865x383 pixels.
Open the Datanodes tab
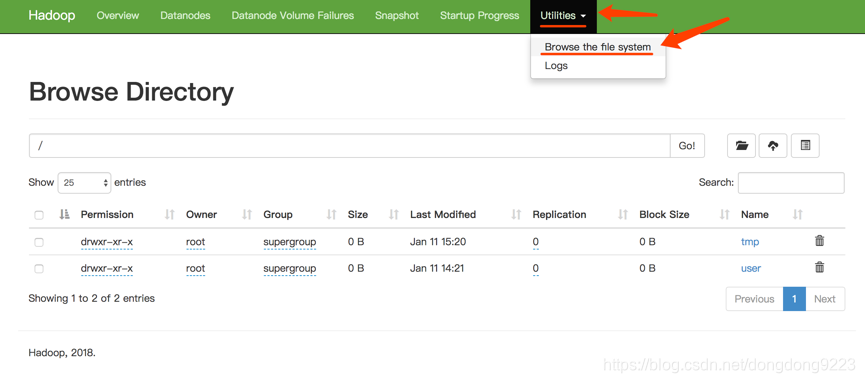tap(185, 16)
